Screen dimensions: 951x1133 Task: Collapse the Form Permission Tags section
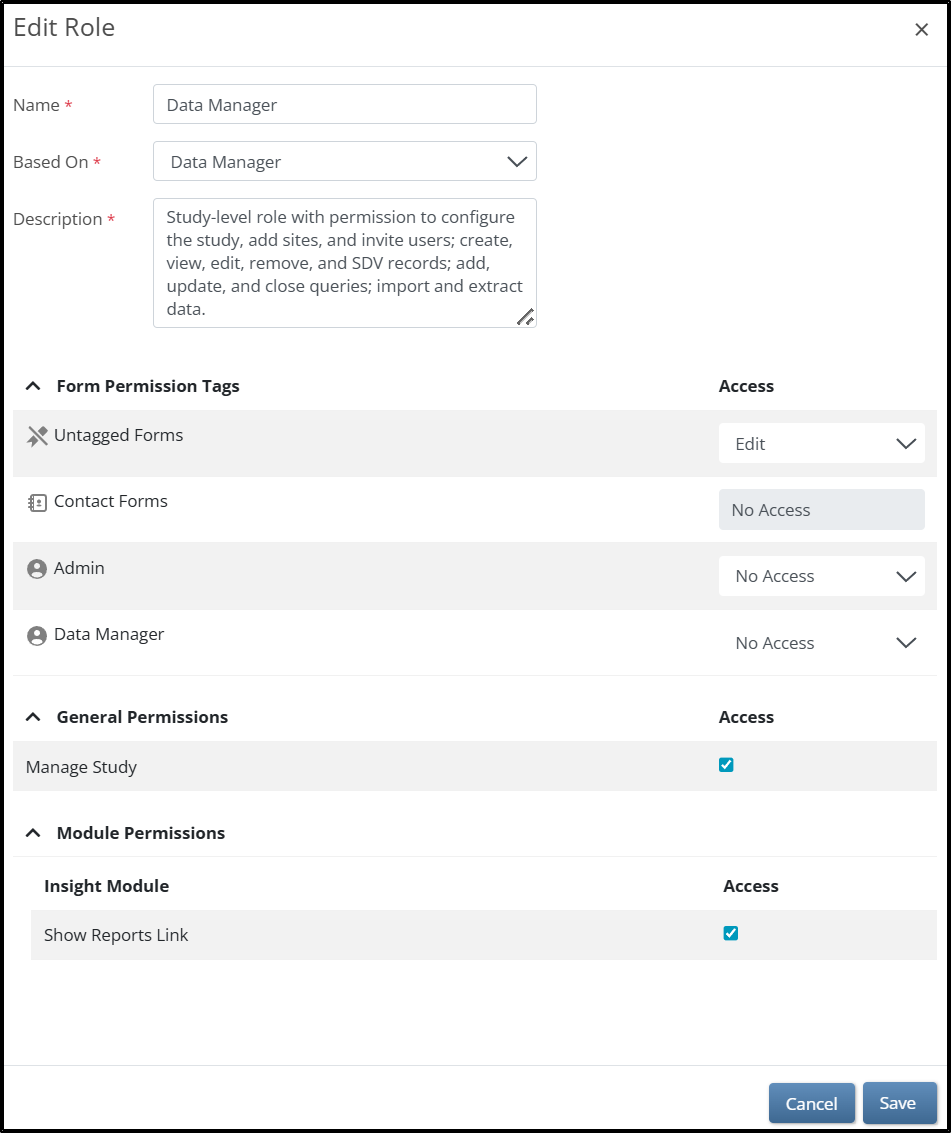(33, 386)
